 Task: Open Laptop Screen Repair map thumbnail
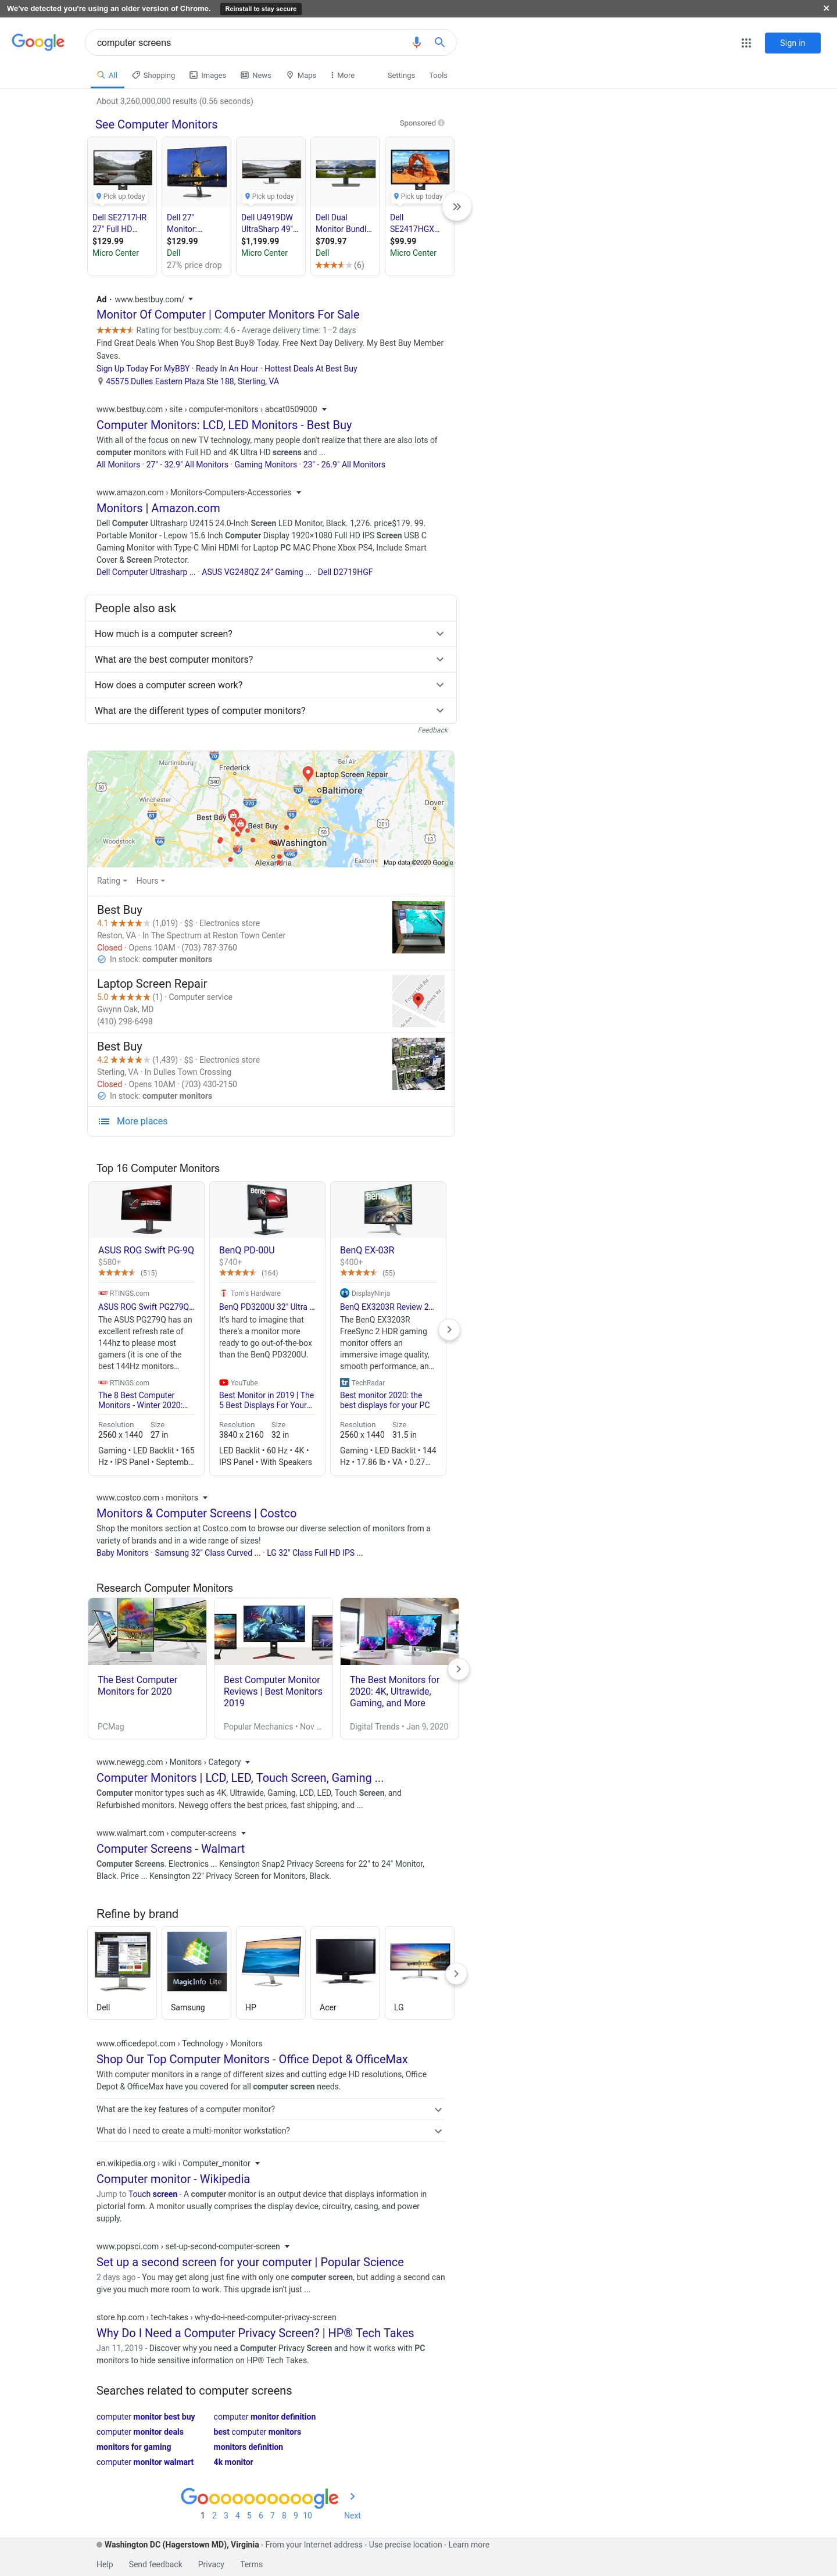click(418, 1001)
